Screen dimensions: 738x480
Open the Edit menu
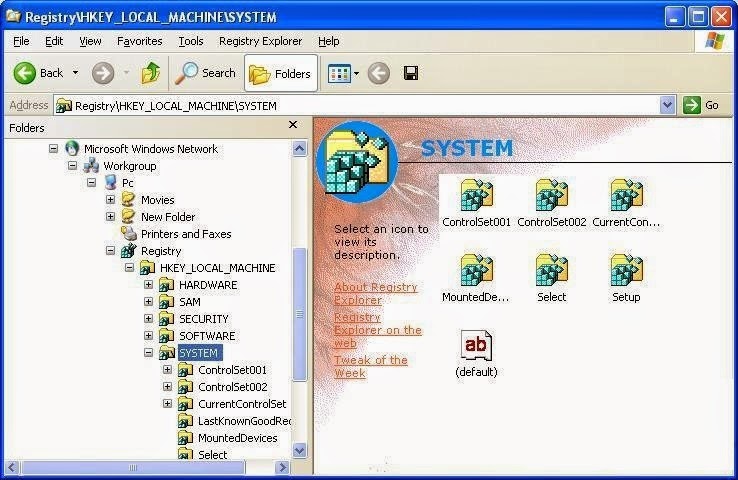tap(54, 41)
